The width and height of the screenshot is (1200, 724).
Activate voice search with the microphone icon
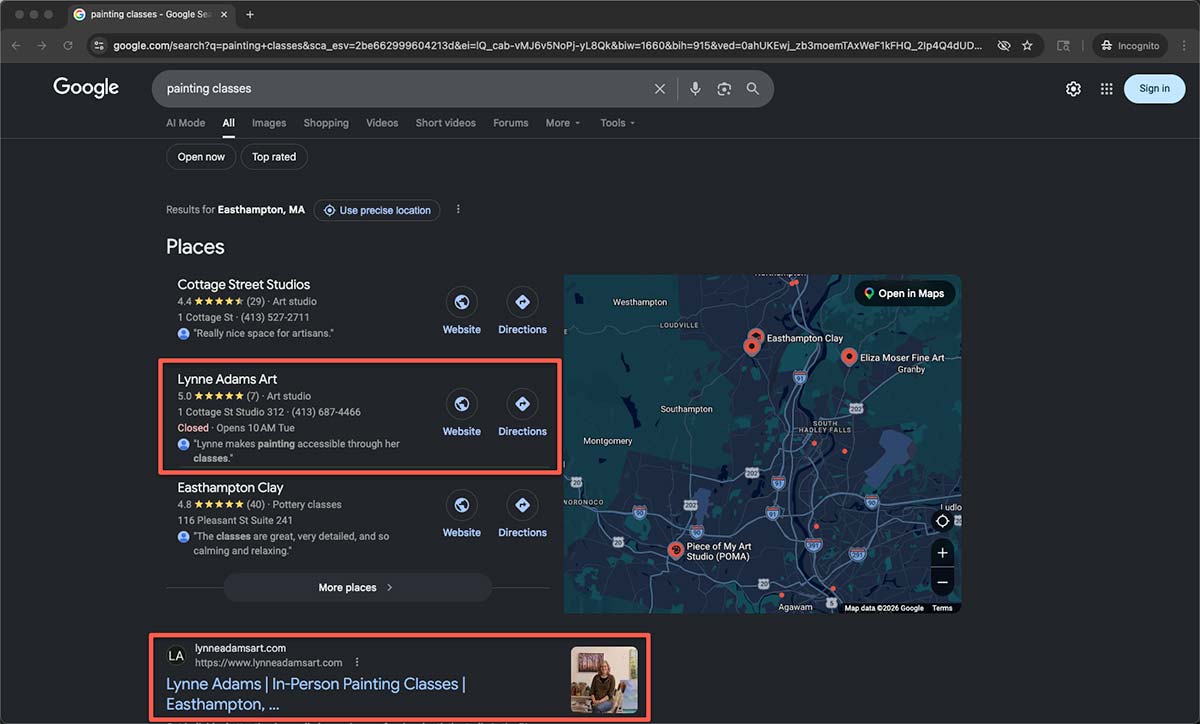tap(695, 88)
